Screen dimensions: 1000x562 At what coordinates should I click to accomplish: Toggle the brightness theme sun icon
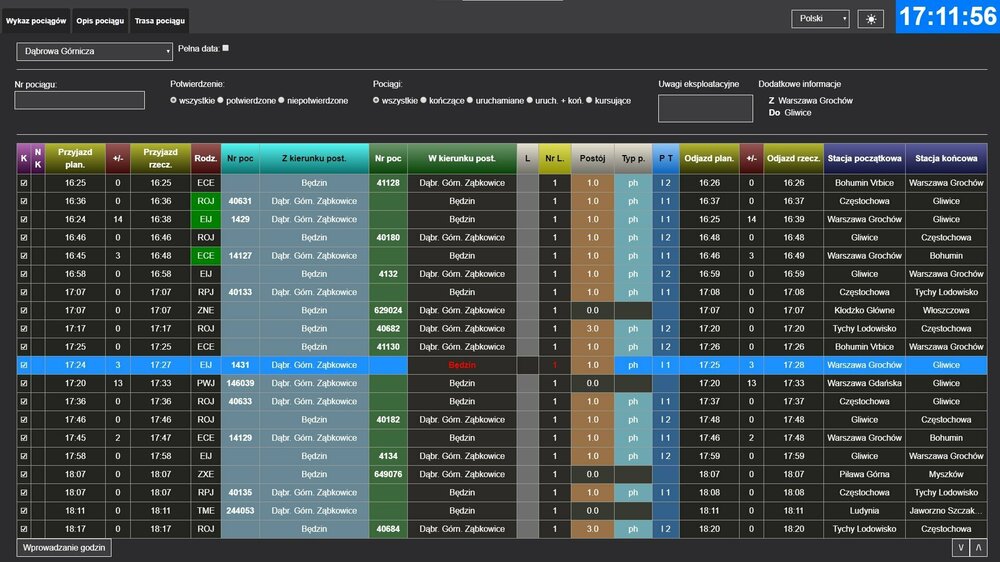pos(871,19)
